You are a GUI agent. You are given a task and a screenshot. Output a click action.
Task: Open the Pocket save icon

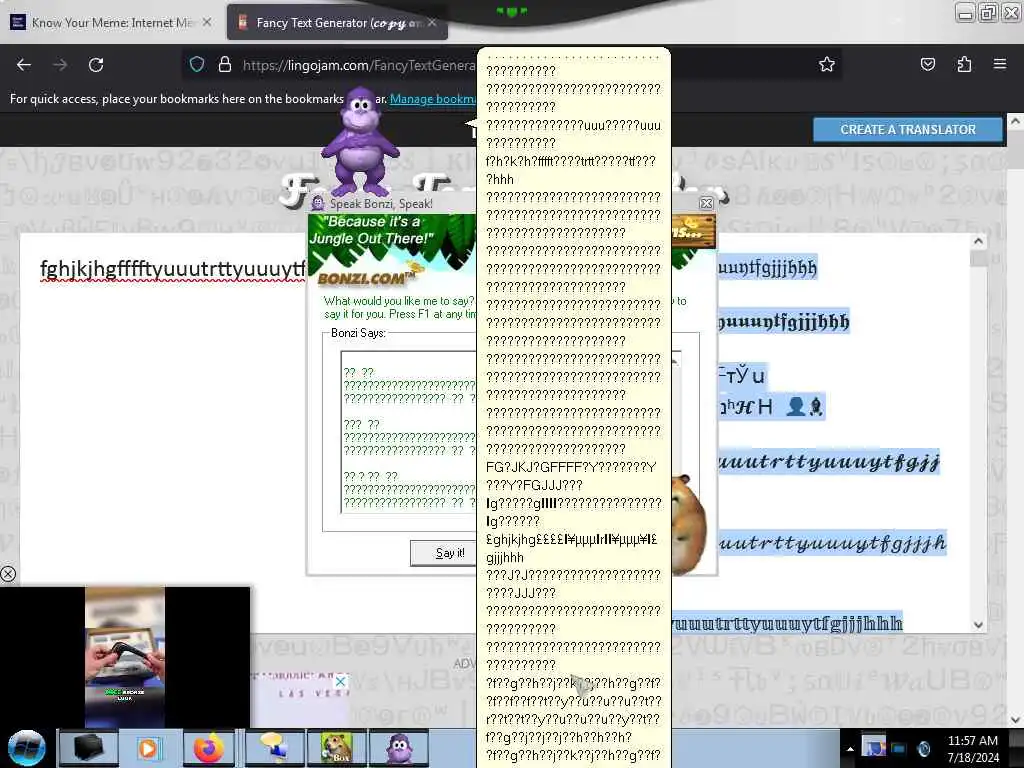pos(927,64)
